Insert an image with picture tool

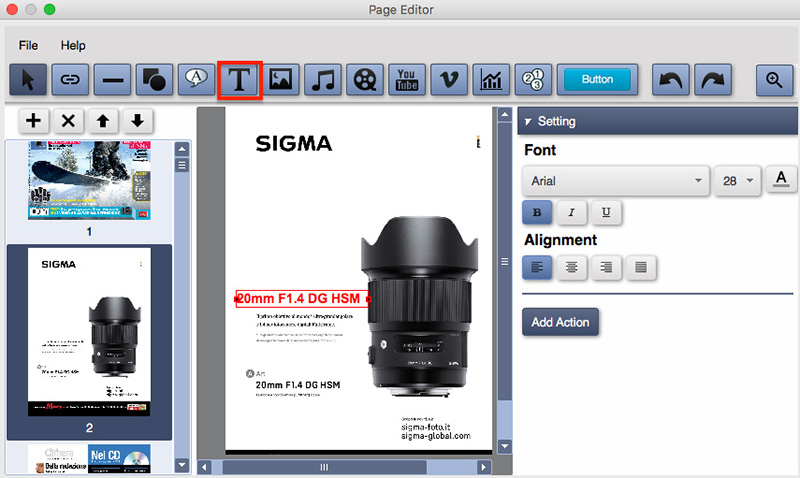pos(281,80)
